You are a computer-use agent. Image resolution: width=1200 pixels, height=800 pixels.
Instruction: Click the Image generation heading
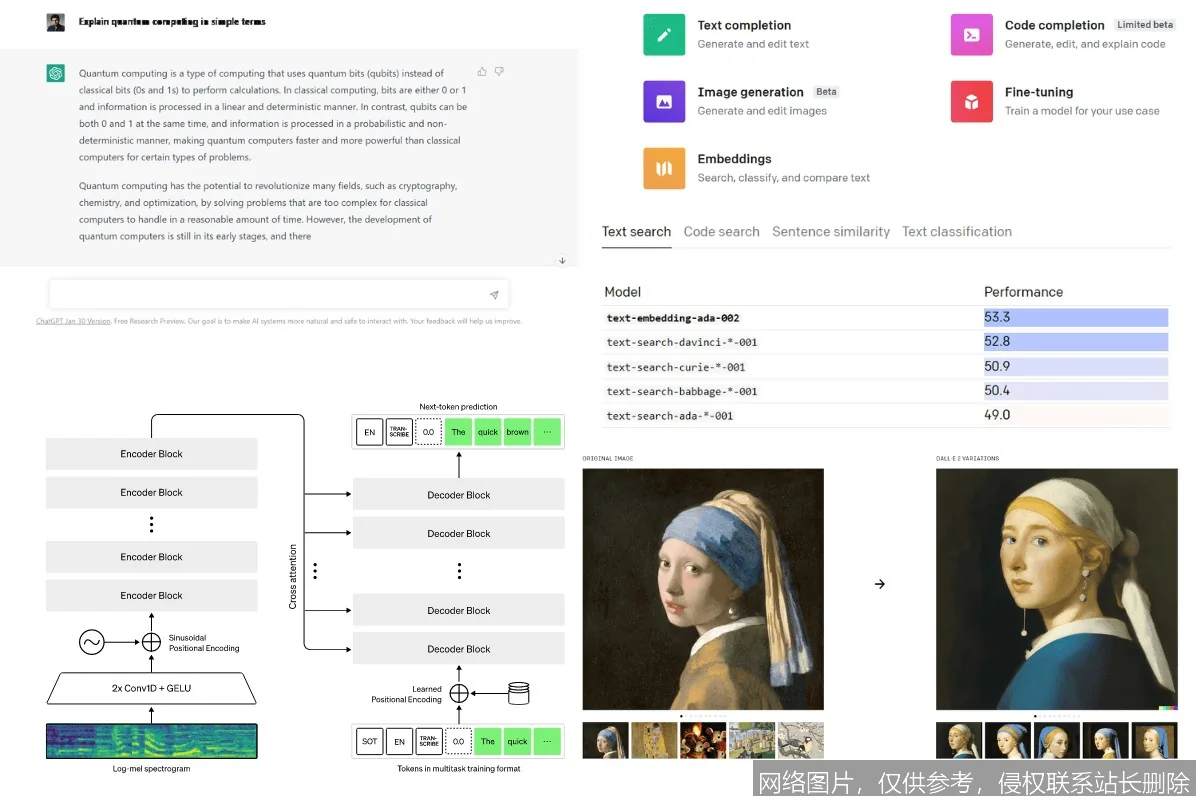751,92
